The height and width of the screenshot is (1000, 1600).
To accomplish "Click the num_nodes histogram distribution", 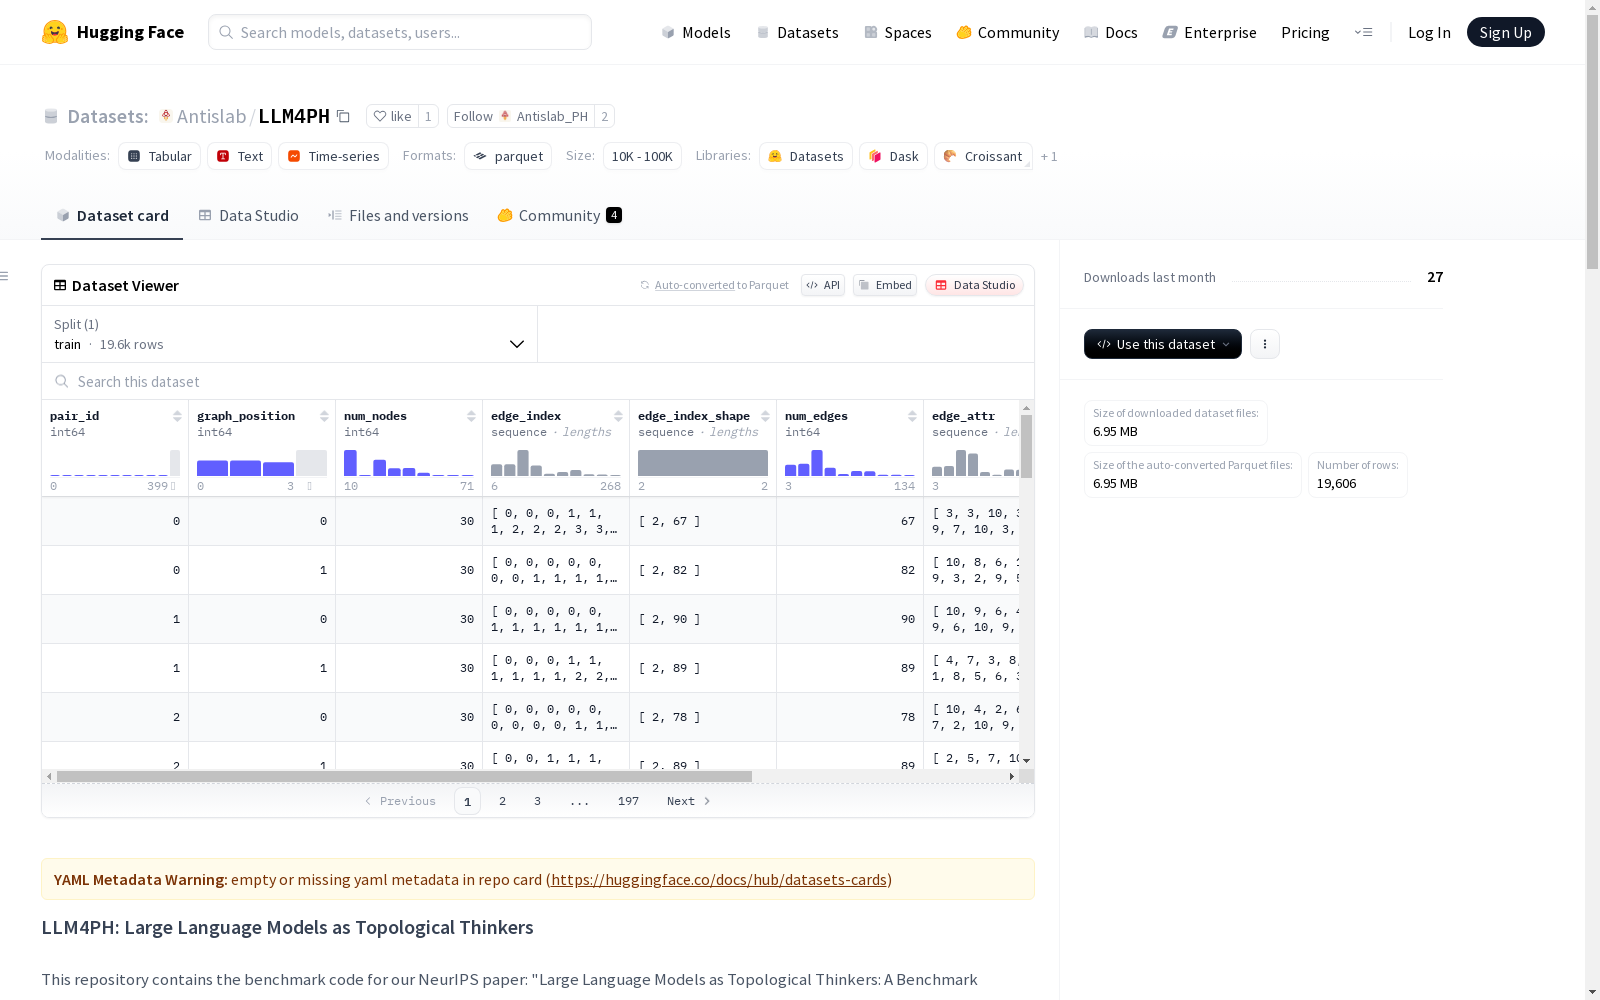I will (409, 463).
